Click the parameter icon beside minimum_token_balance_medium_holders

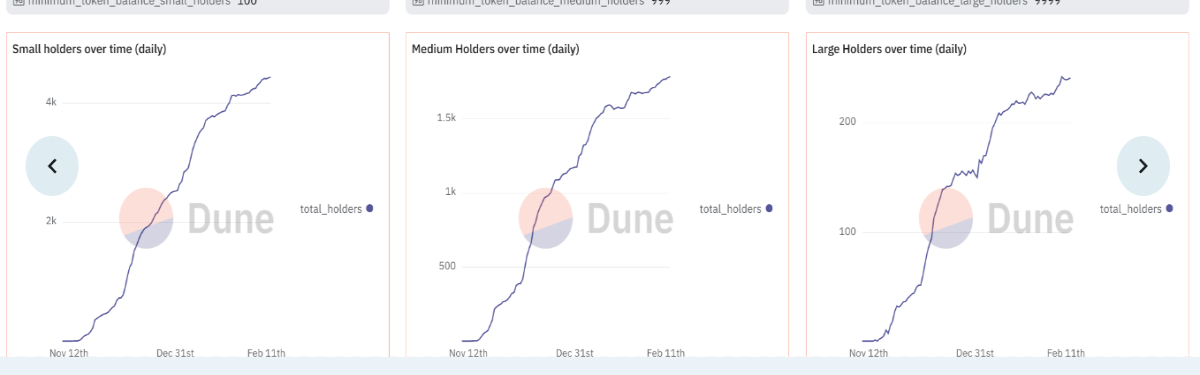coord(418,3)
